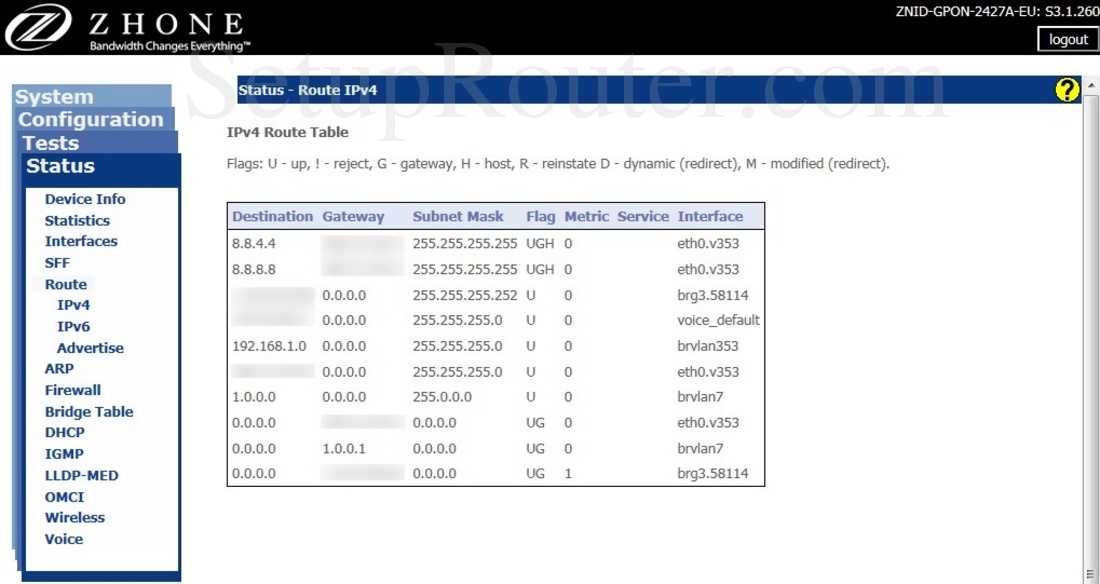Viewport: 1100px width, 584px height.
Task: Select the IPv4 route view
Action: pos(73,305)
